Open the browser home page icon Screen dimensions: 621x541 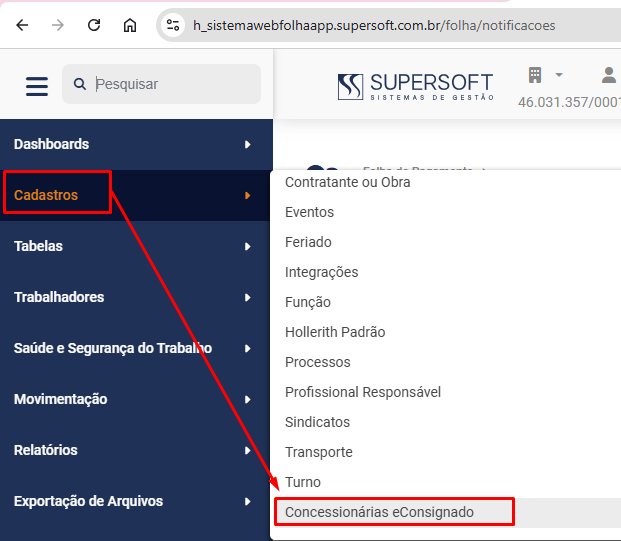(130, 25)
